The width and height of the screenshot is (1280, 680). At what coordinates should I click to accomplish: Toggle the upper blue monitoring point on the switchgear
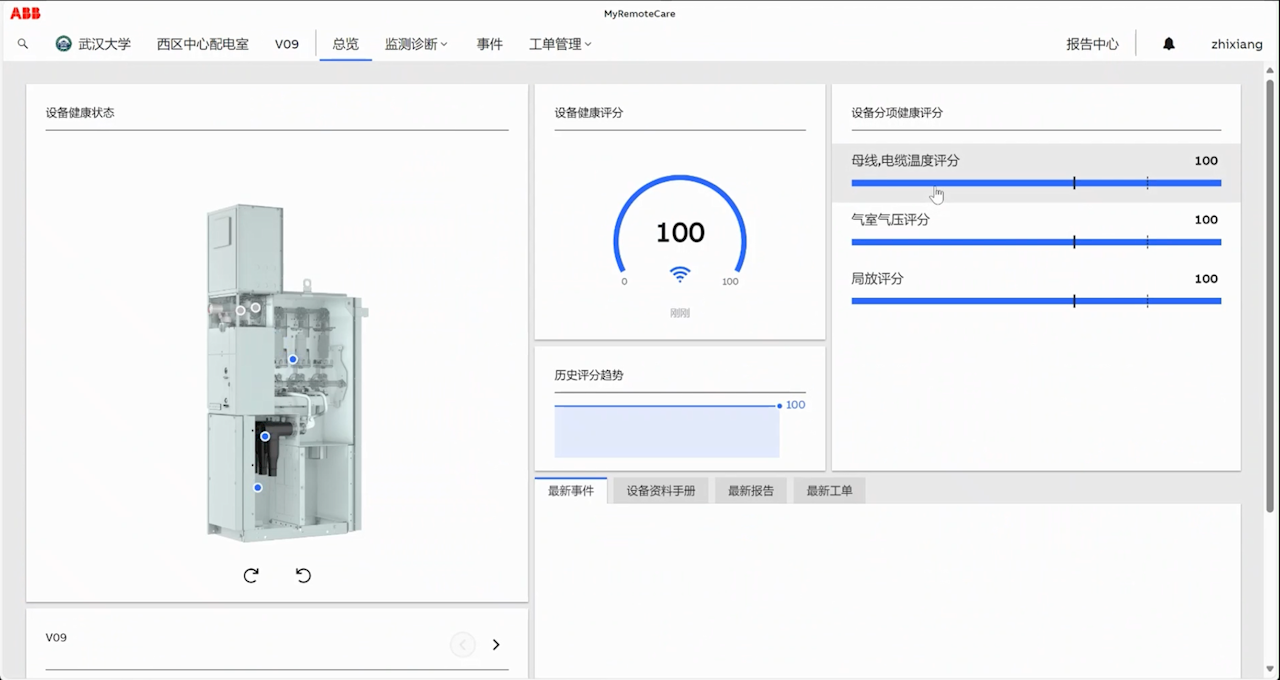pos(293,359)
